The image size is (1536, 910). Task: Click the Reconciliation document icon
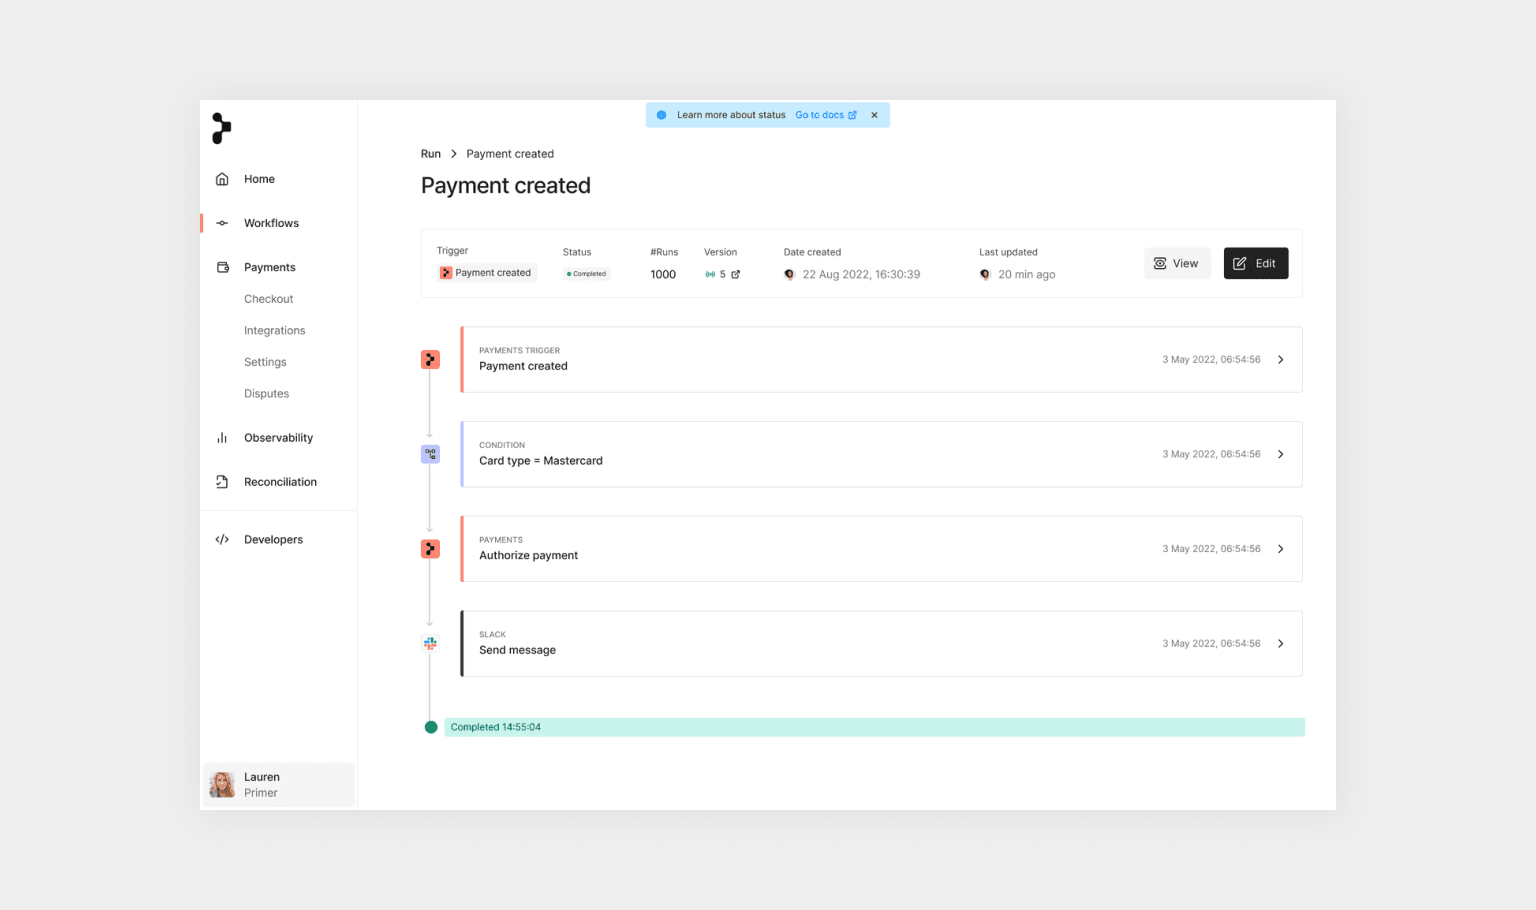[x=222, y=482]
